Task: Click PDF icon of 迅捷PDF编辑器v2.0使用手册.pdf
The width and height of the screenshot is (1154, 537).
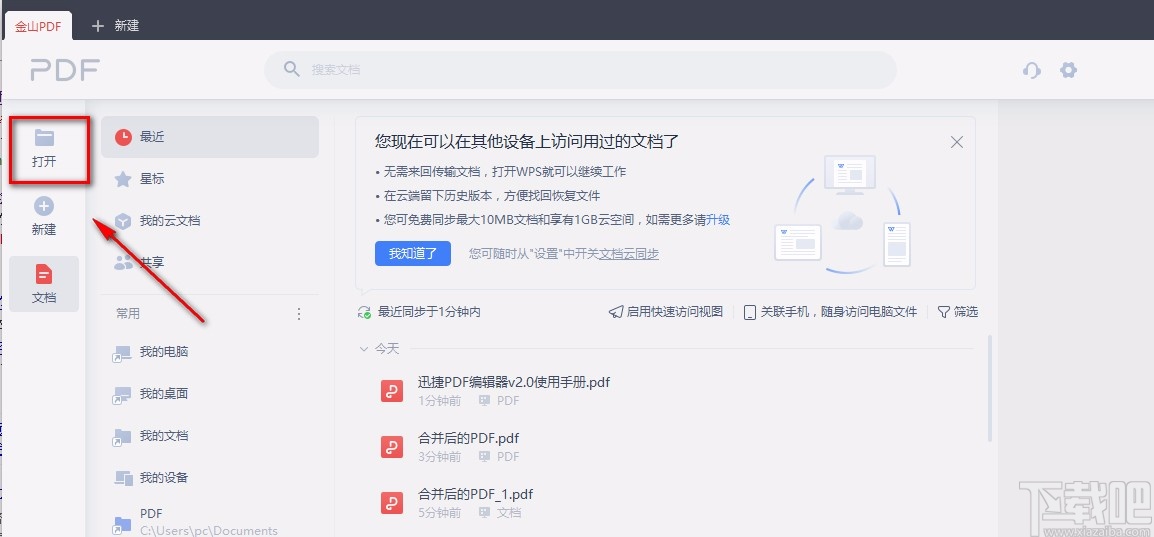Action: point(392,391)
